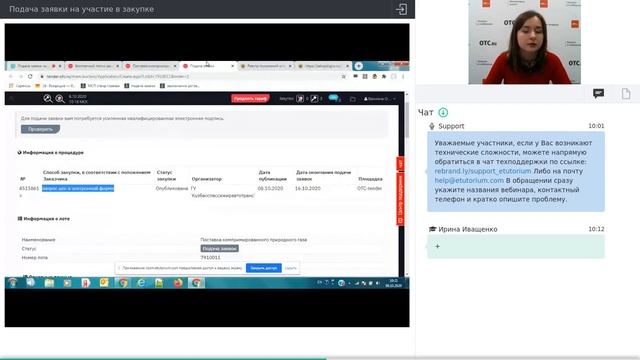Click the Информация о лоте heading

click(x=44, y=219)
